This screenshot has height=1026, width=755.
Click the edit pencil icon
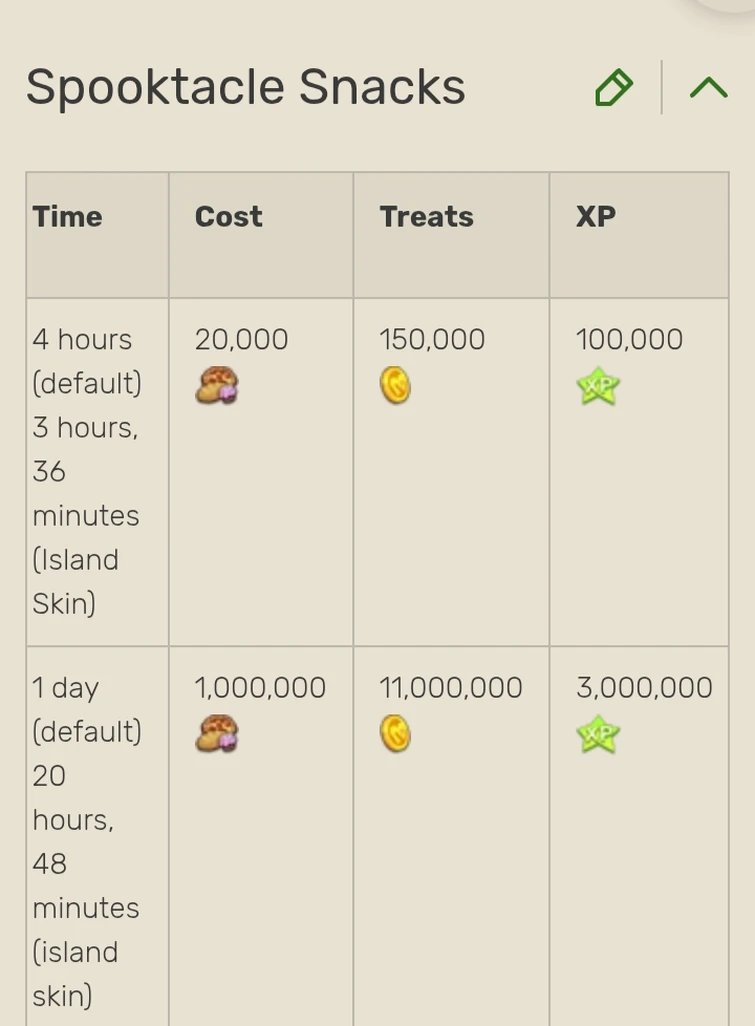[613, 88]
